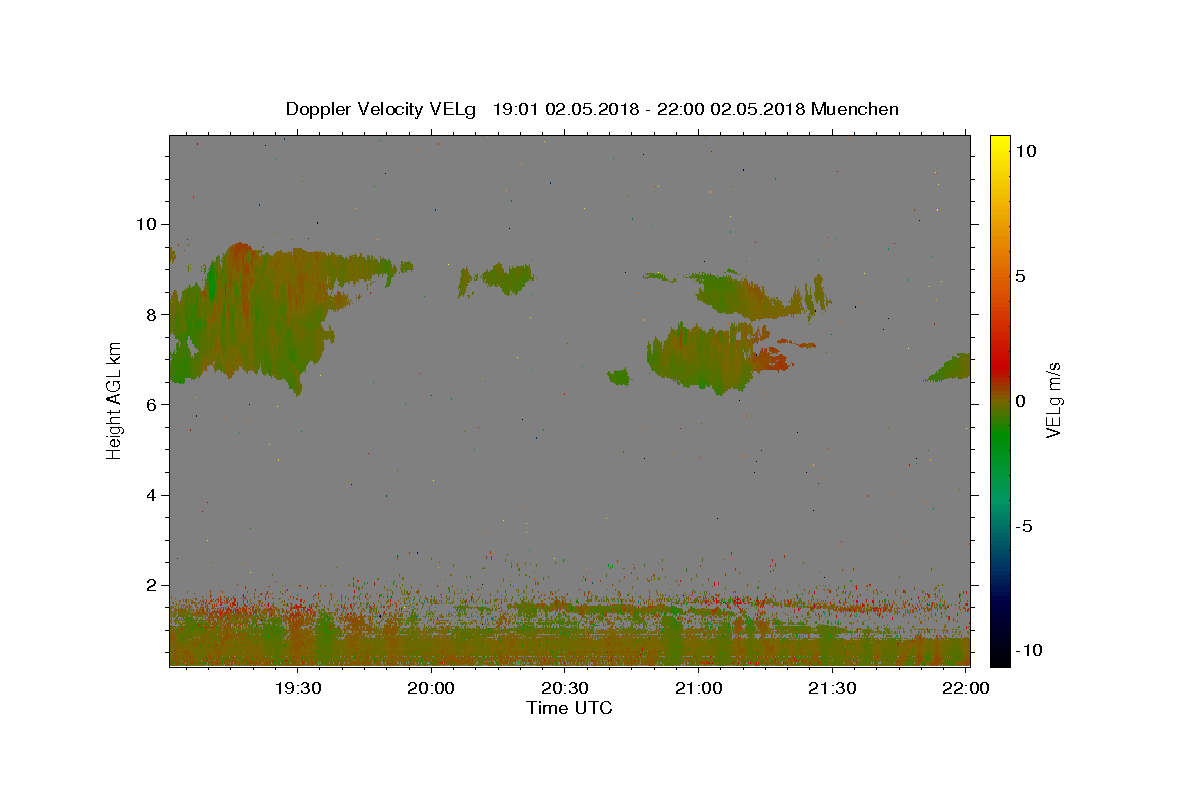Click the 22:00 time tick label
The width and height of the screenshot is (1200, 800).
tap(966, 688)
